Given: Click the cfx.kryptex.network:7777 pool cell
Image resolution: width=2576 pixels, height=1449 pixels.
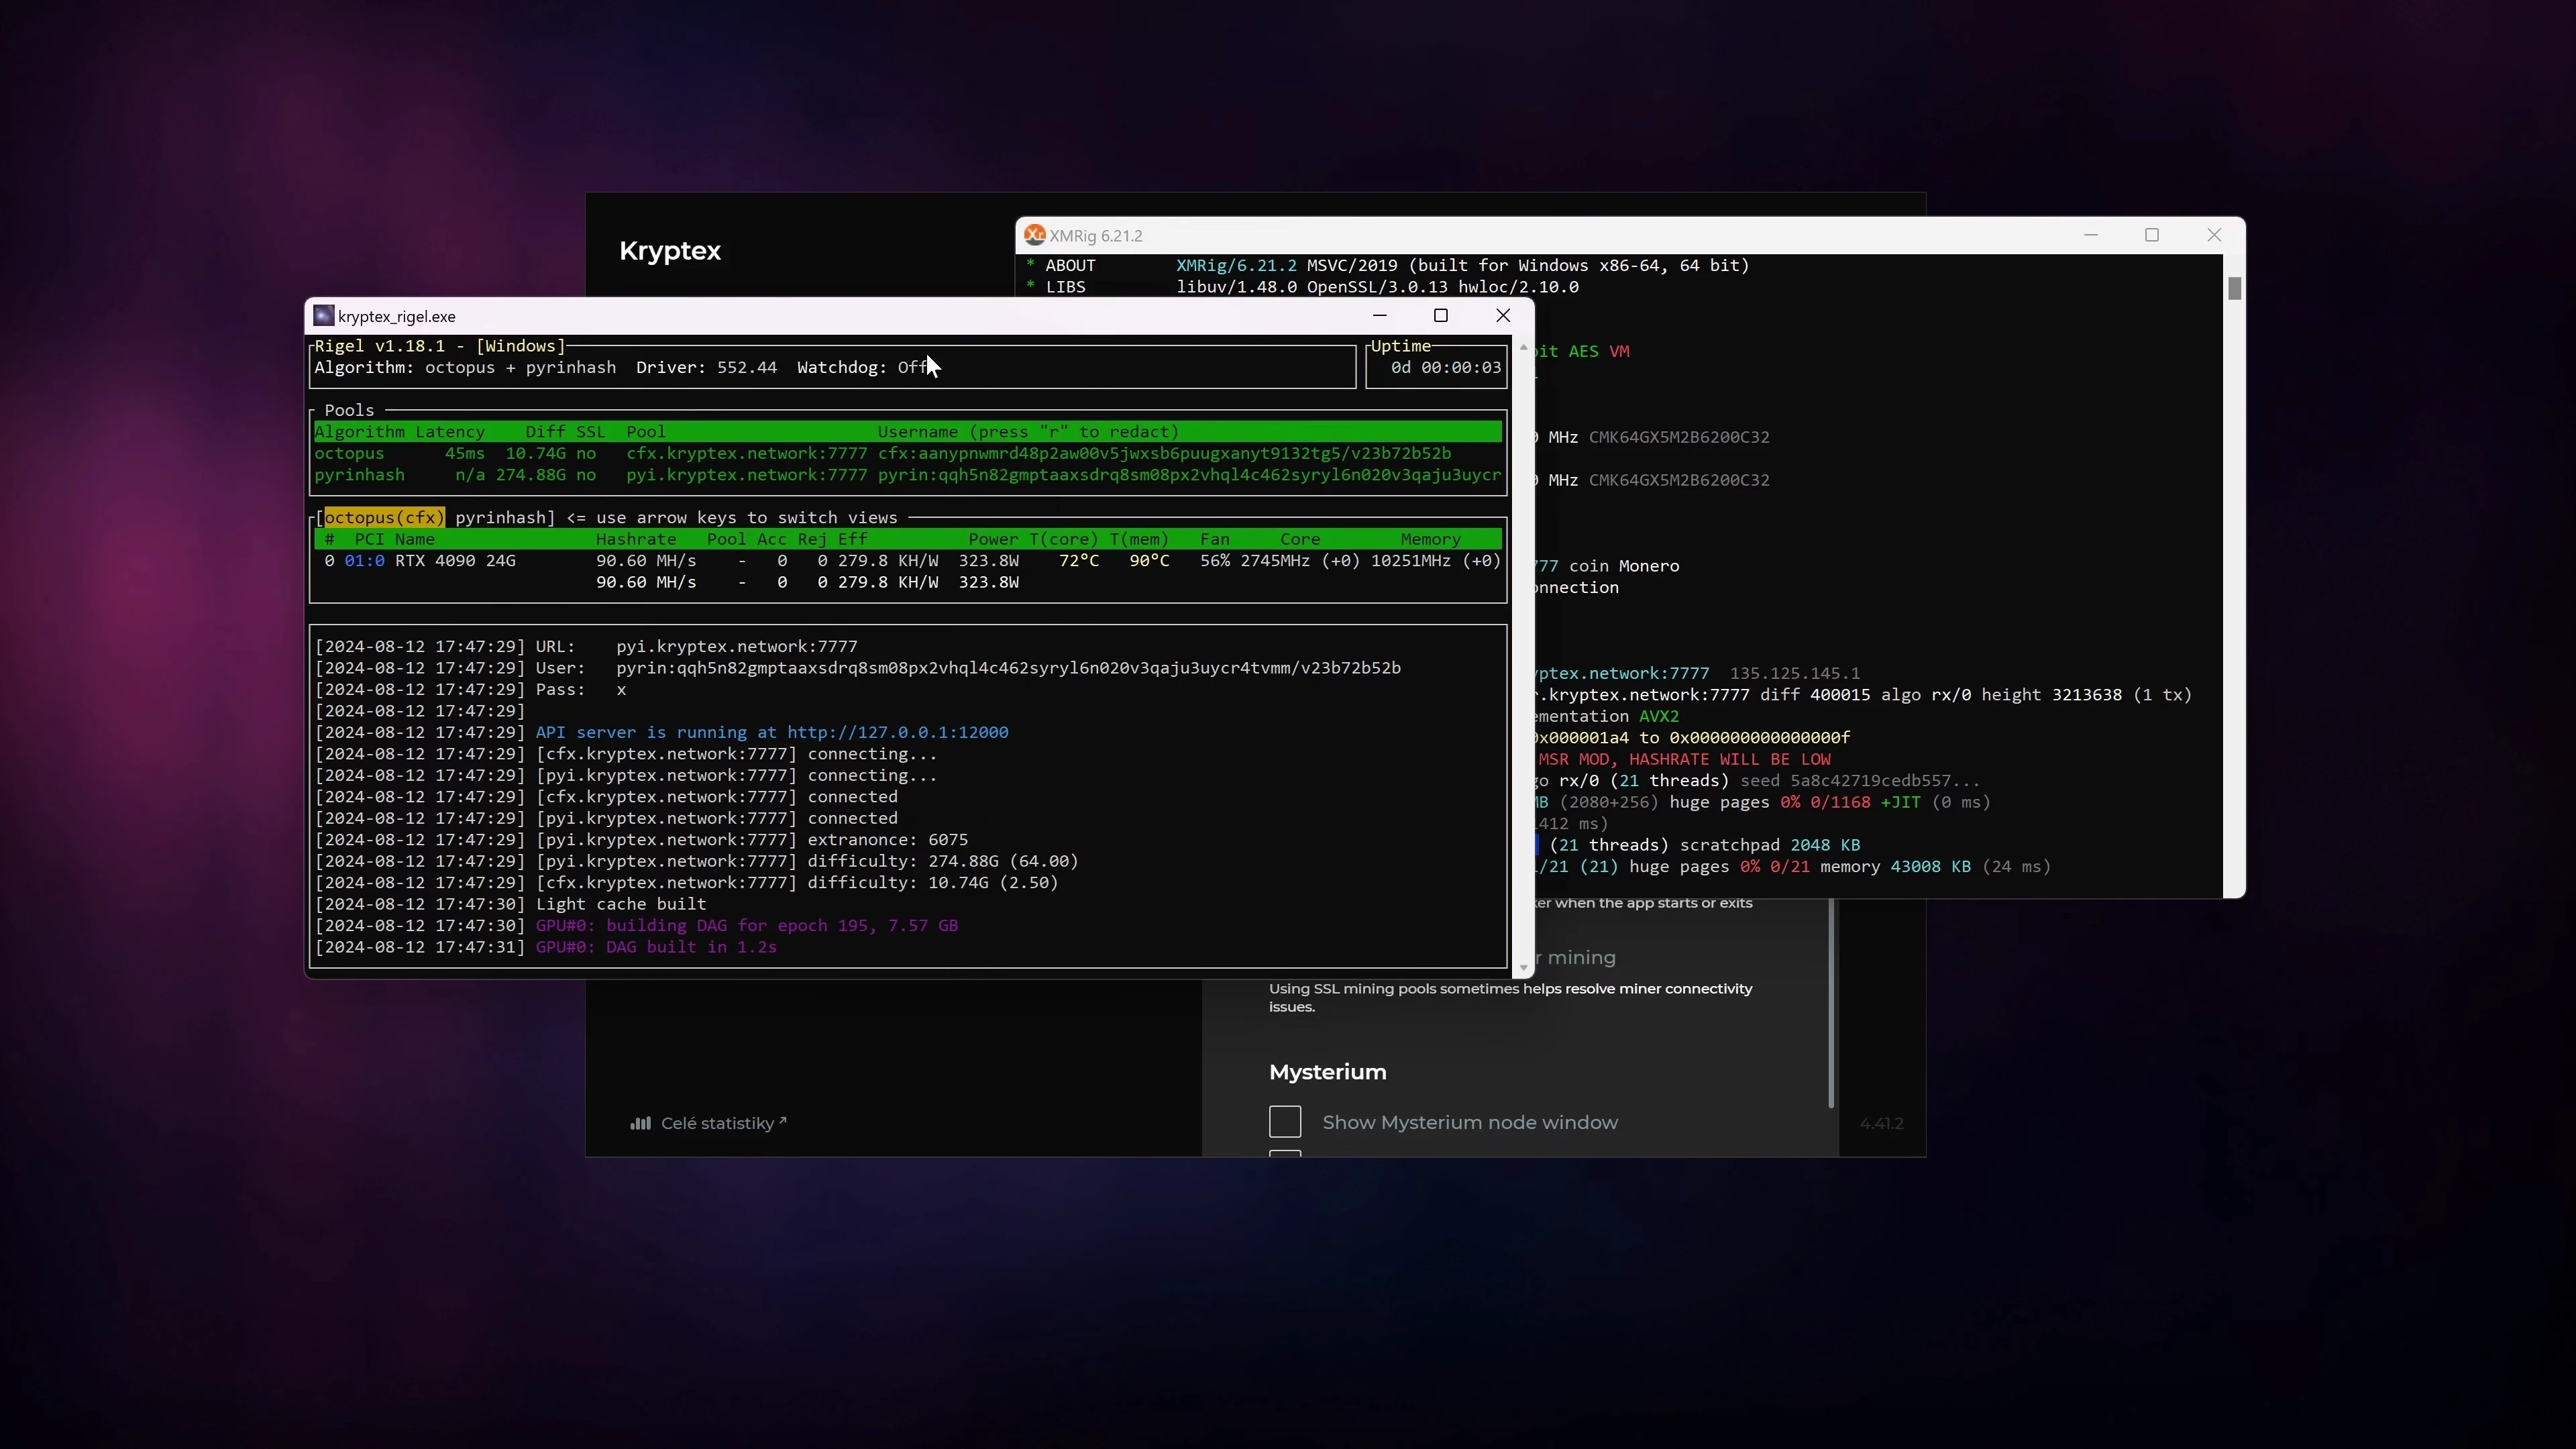Looking at the screenshot, I should pyautogui.click(x=746, y=453).
